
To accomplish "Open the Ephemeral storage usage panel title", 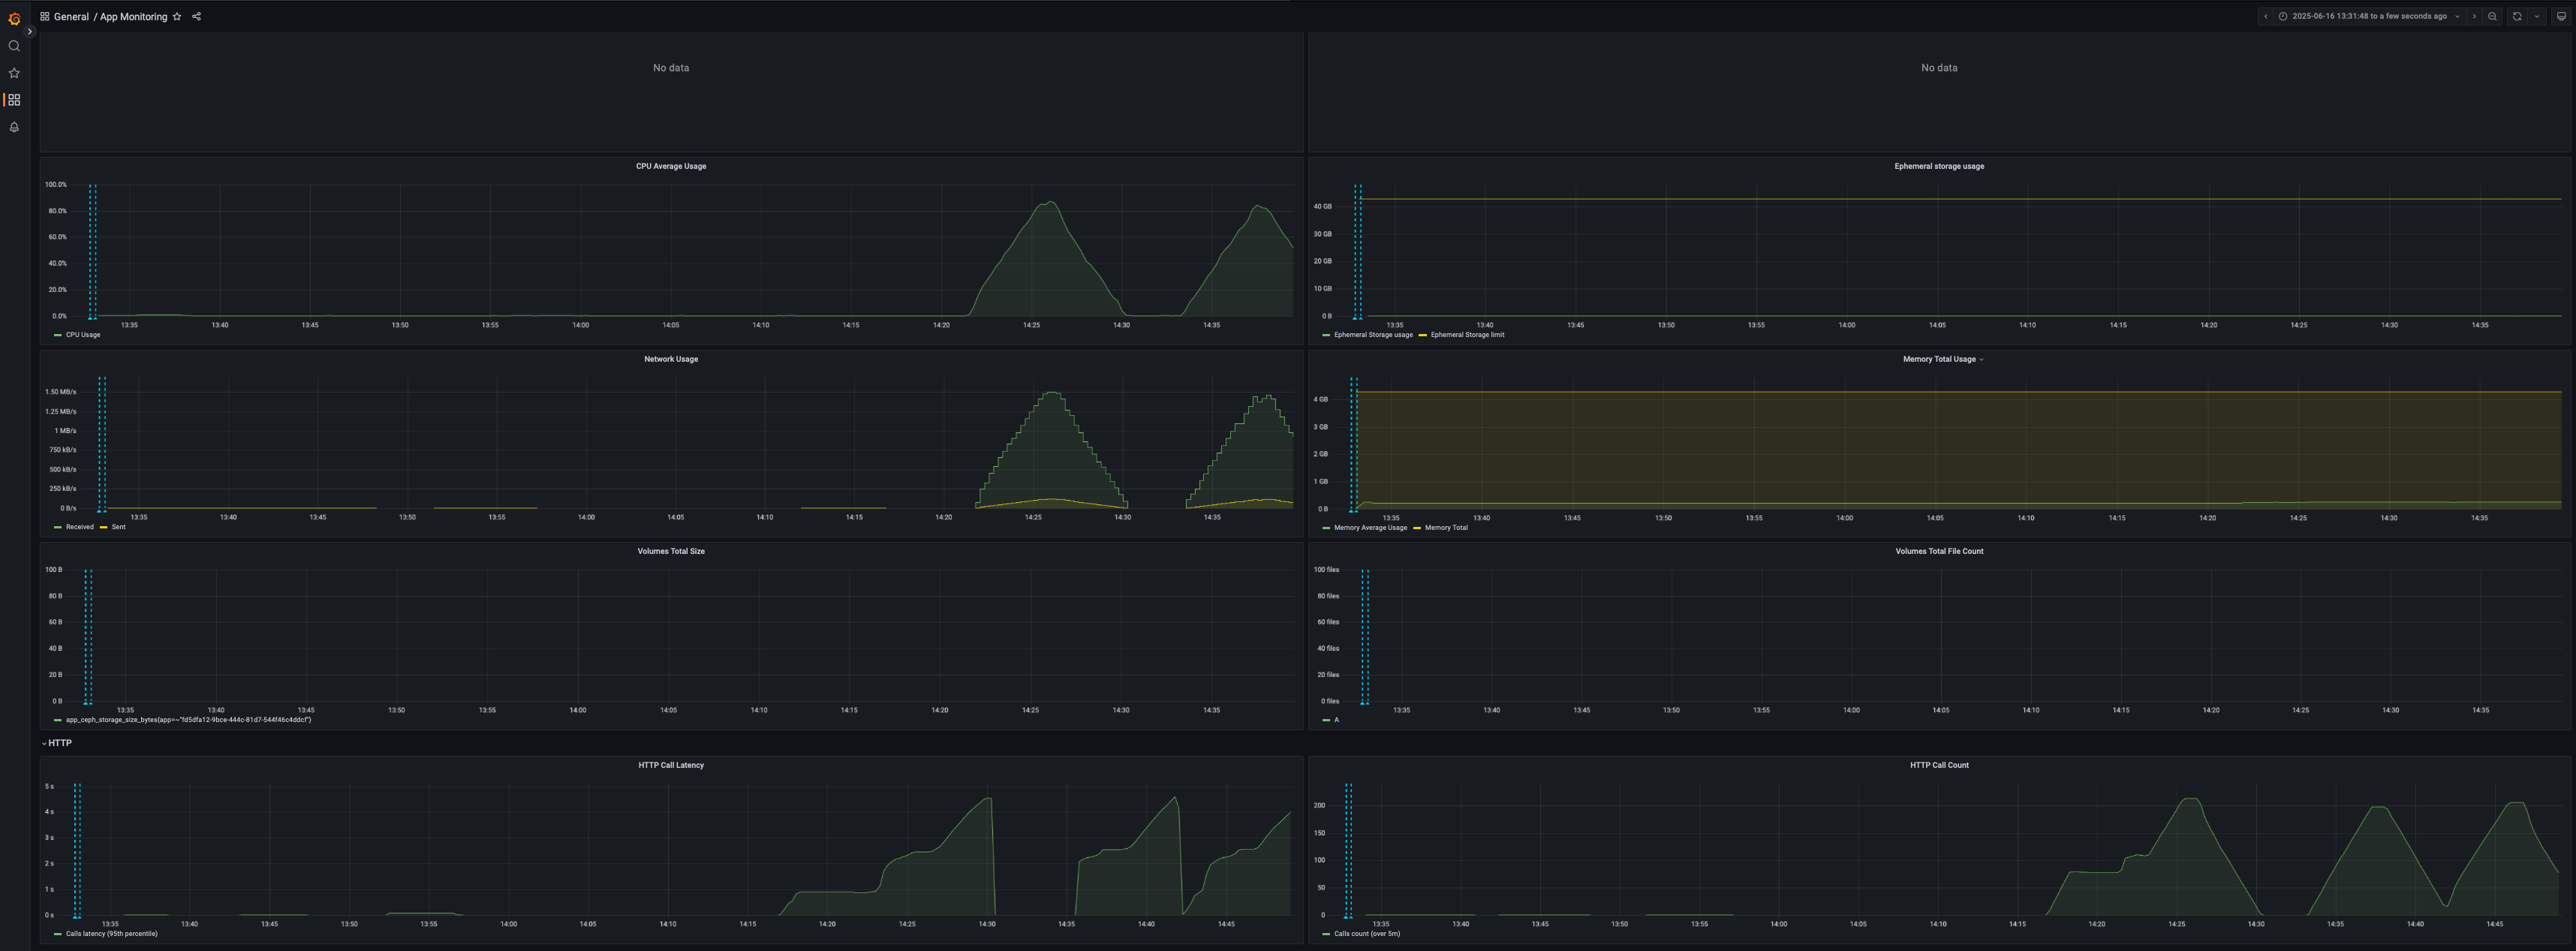I will point(1939,167).
